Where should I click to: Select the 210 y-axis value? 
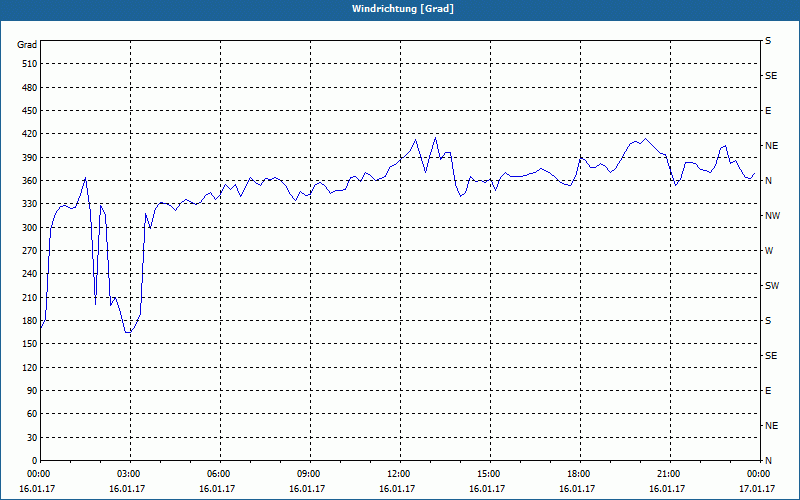click(x=30, y=297)
